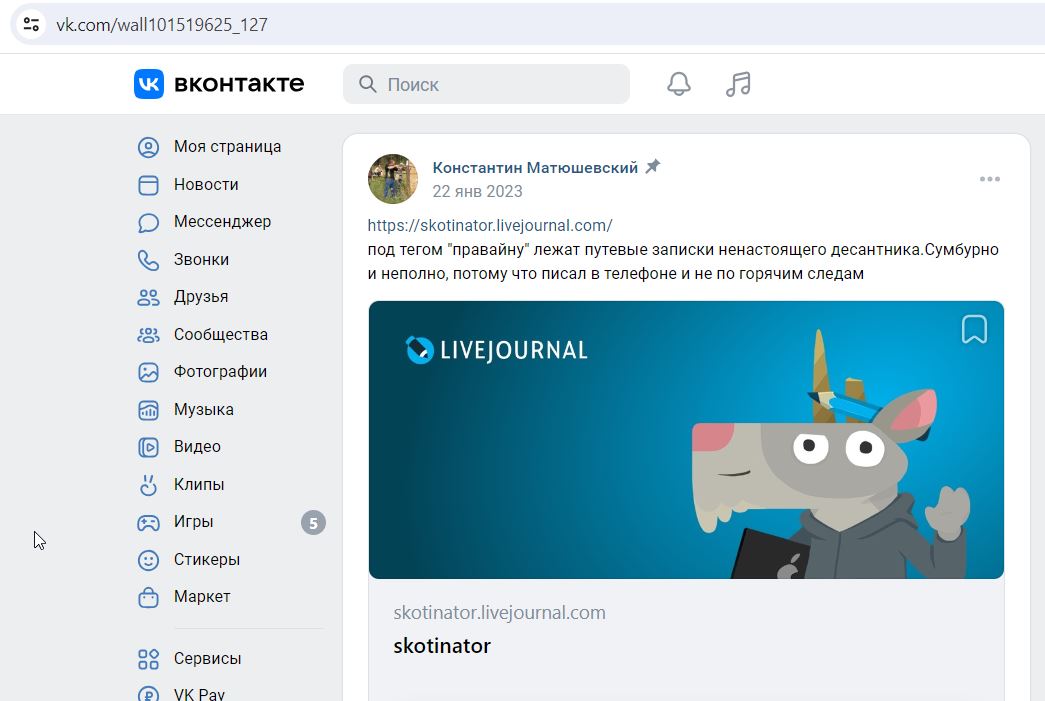Open the skotinator.livejournal.com URL in post
Screen dimensions: 1045x701
(490, 226)
